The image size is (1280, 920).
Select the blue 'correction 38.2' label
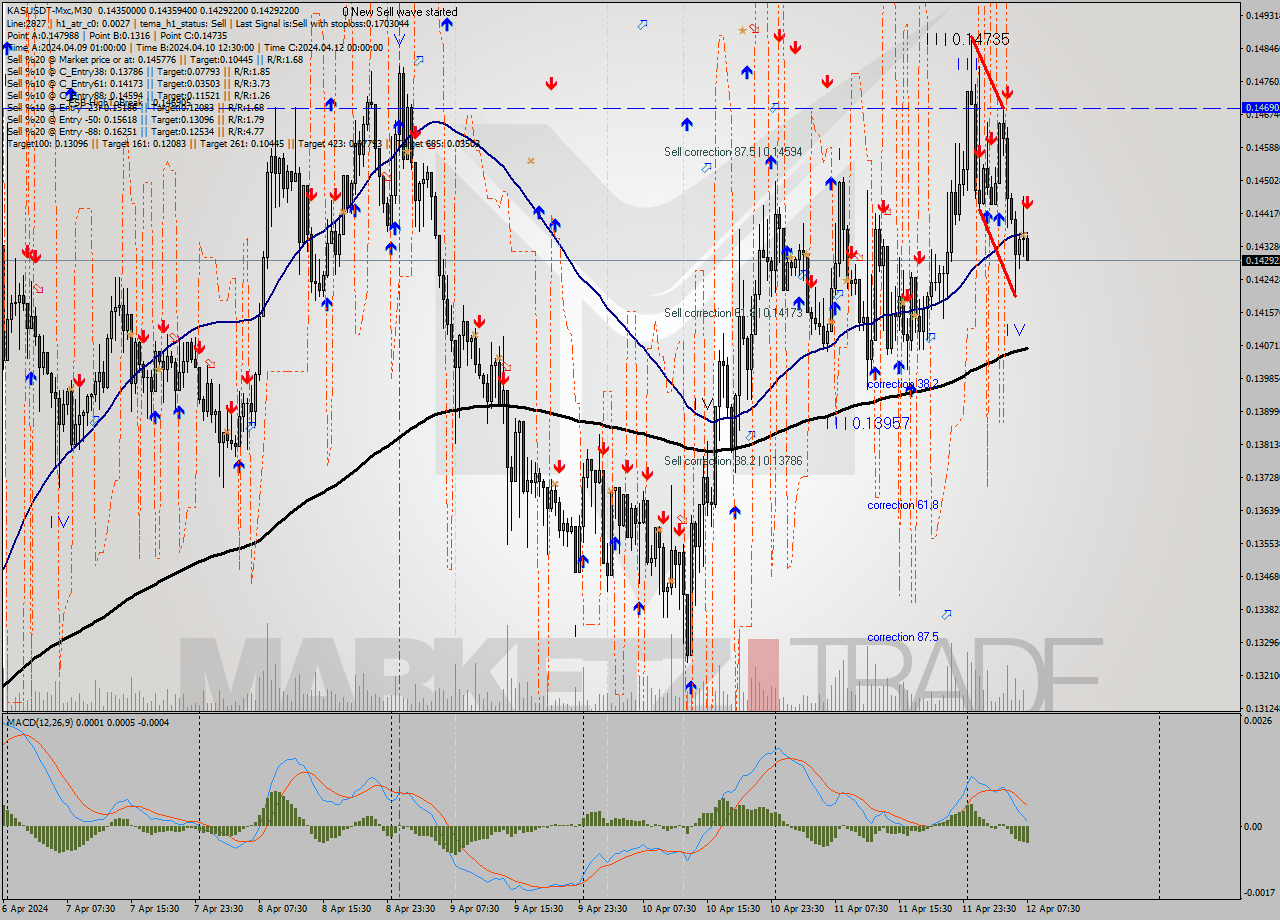pos(903,384)
